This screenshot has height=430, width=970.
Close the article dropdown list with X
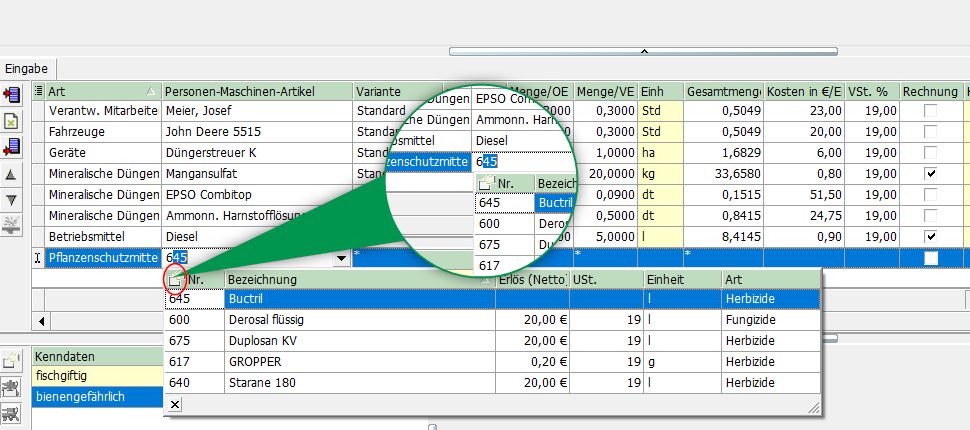coord(174,404)
